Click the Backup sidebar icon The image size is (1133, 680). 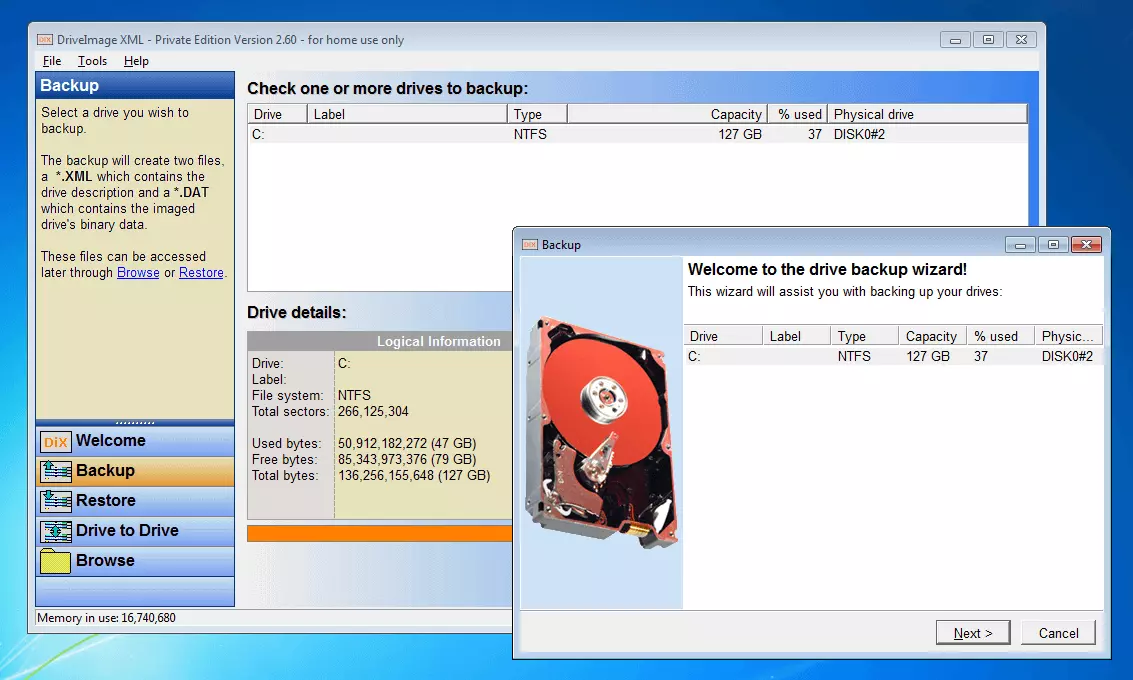click(56, 471)
